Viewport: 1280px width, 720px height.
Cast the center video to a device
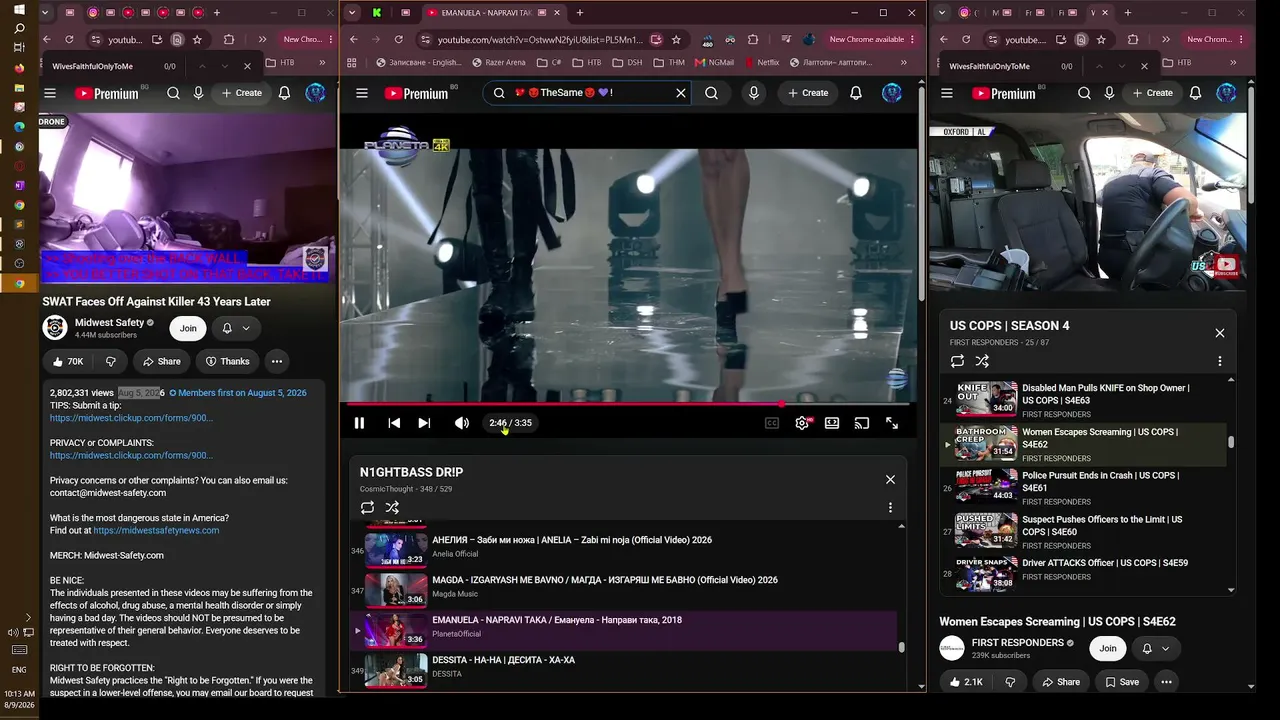tap(862, 423)
